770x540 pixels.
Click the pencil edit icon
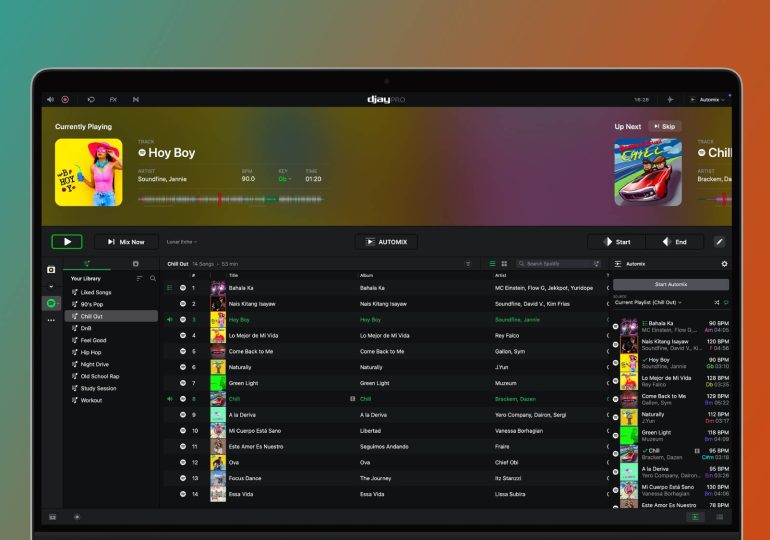click(719, 242)
